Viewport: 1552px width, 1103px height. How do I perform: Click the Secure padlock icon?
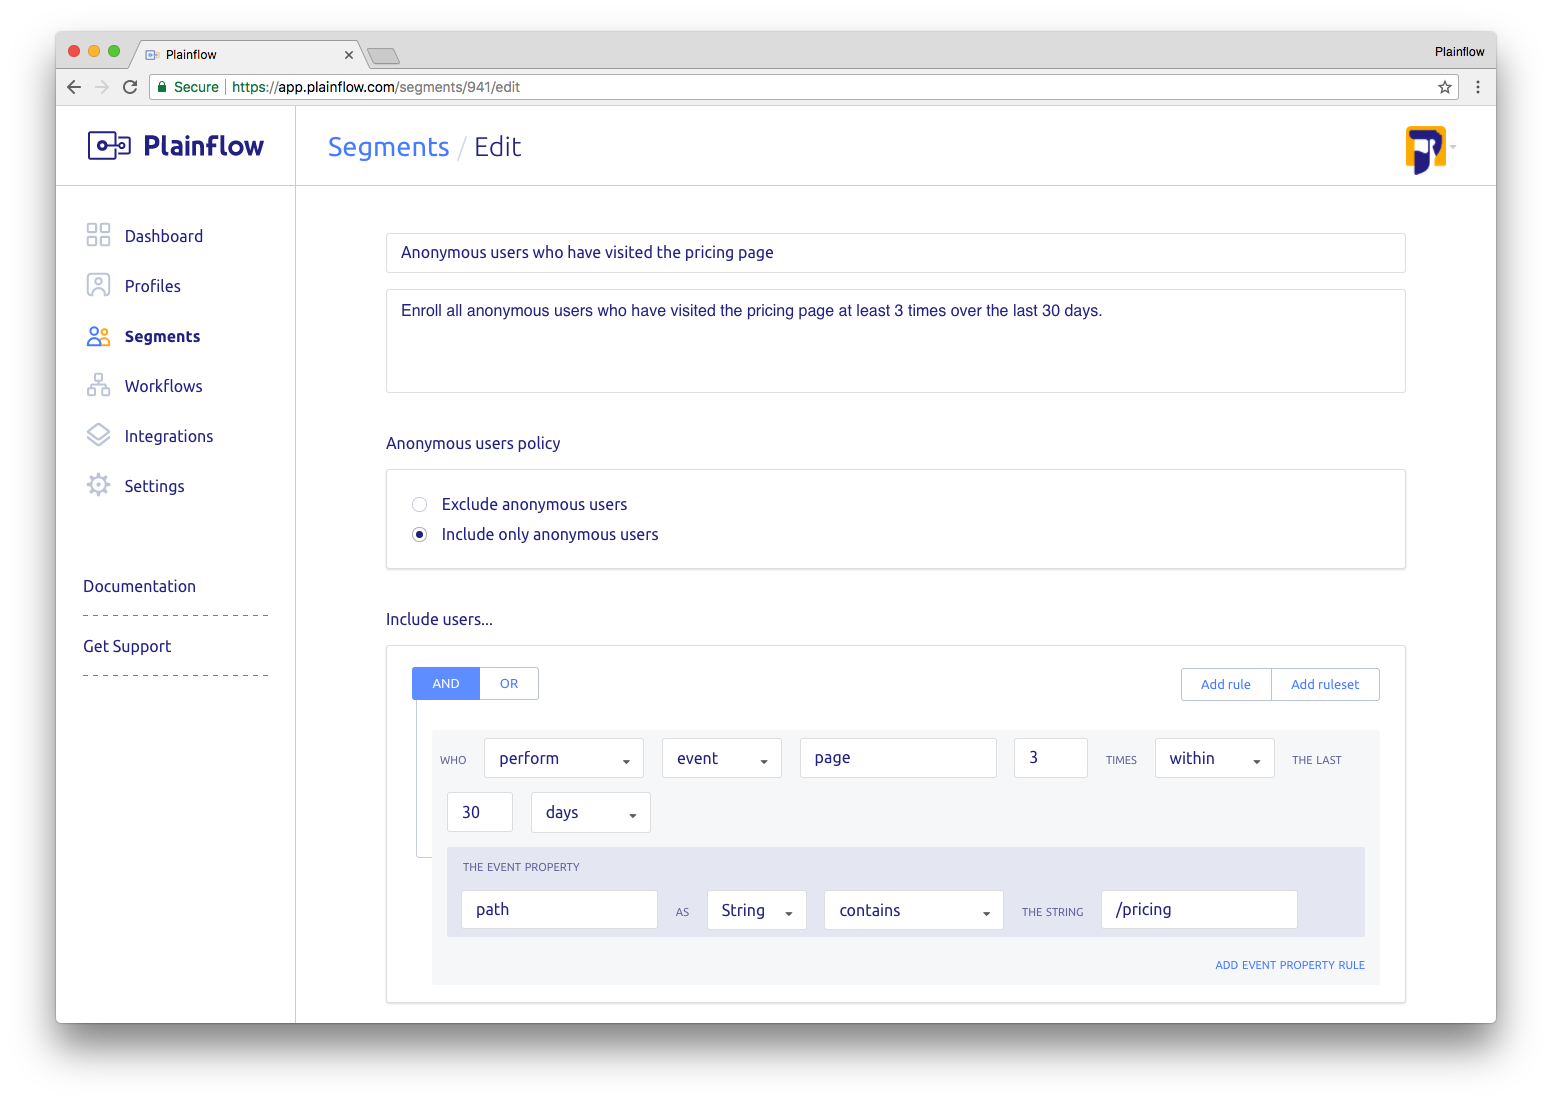point(162,87)
